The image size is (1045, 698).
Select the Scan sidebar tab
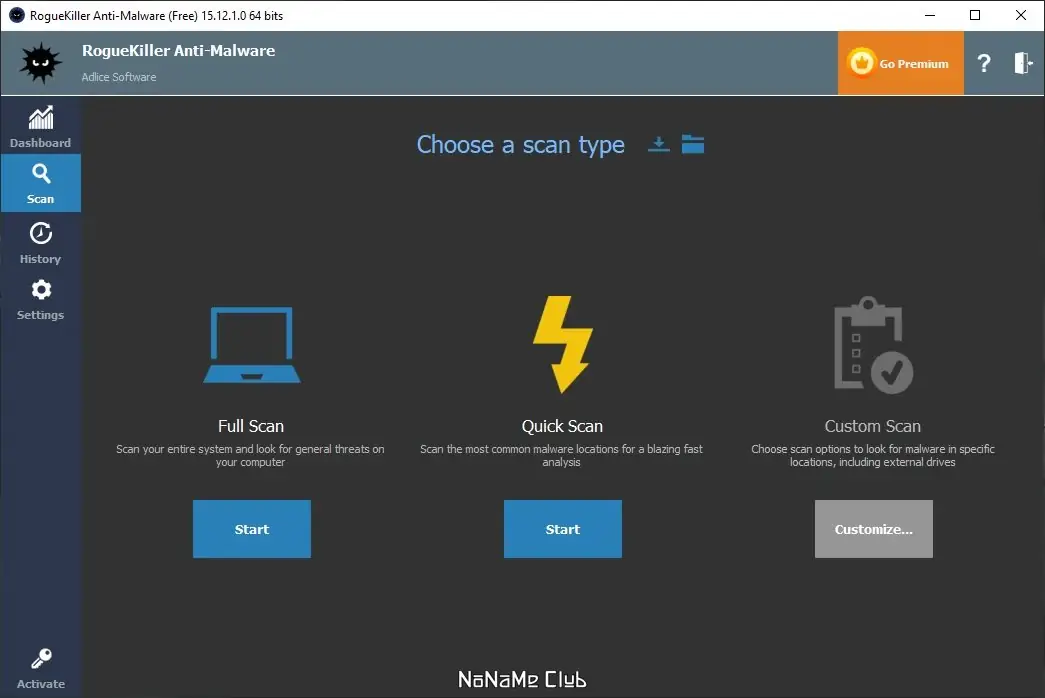click(x=41, y=183)
